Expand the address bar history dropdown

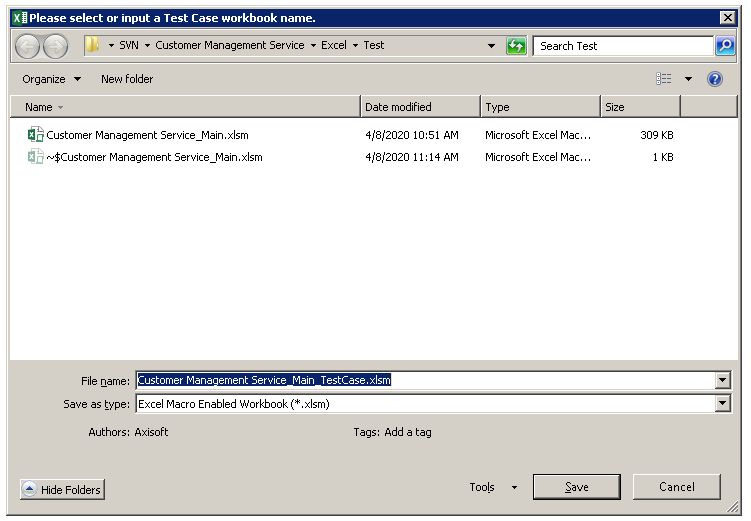point(491,46)
